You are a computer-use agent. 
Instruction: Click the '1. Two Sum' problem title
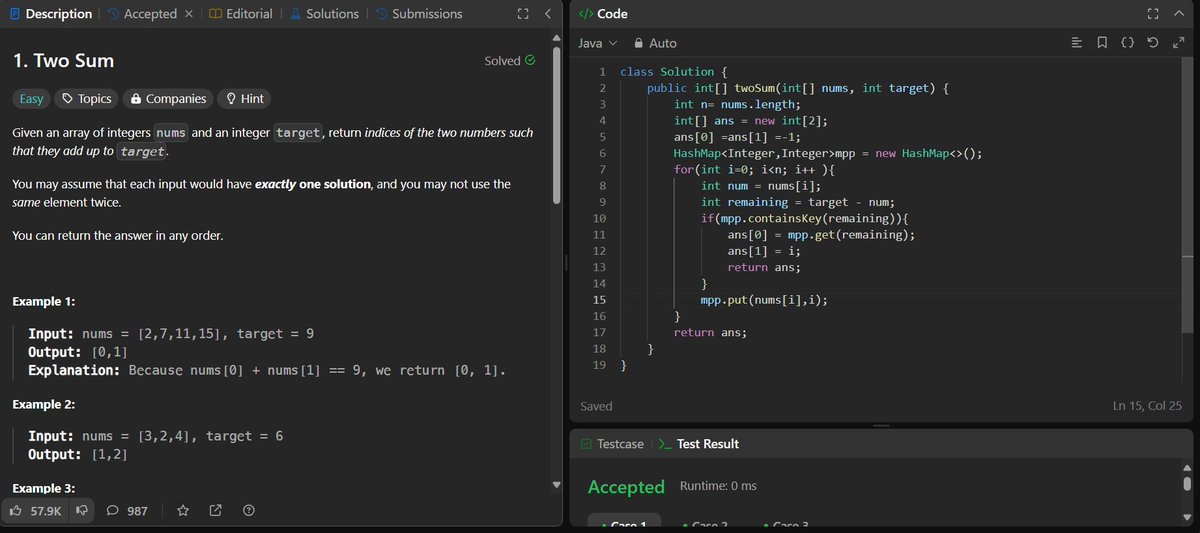coord(63,61)
